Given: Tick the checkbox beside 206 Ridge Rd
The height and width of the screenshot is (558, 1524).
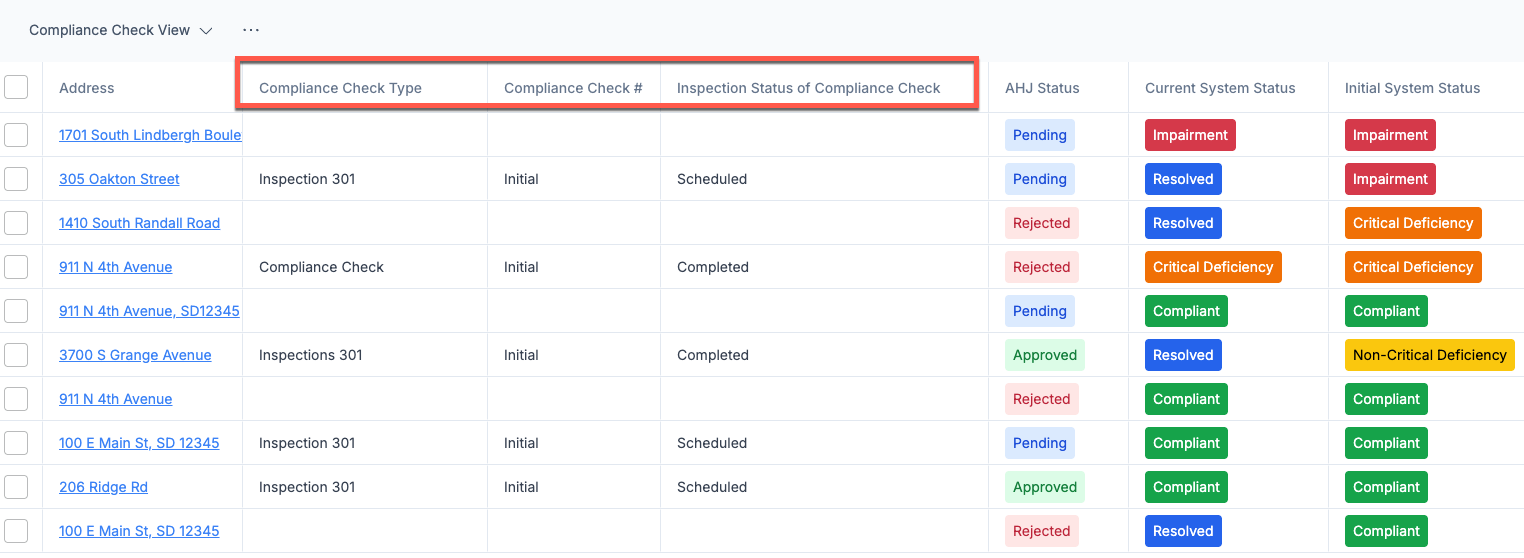Looking at the screenshot, I should [x=16, y=487].
